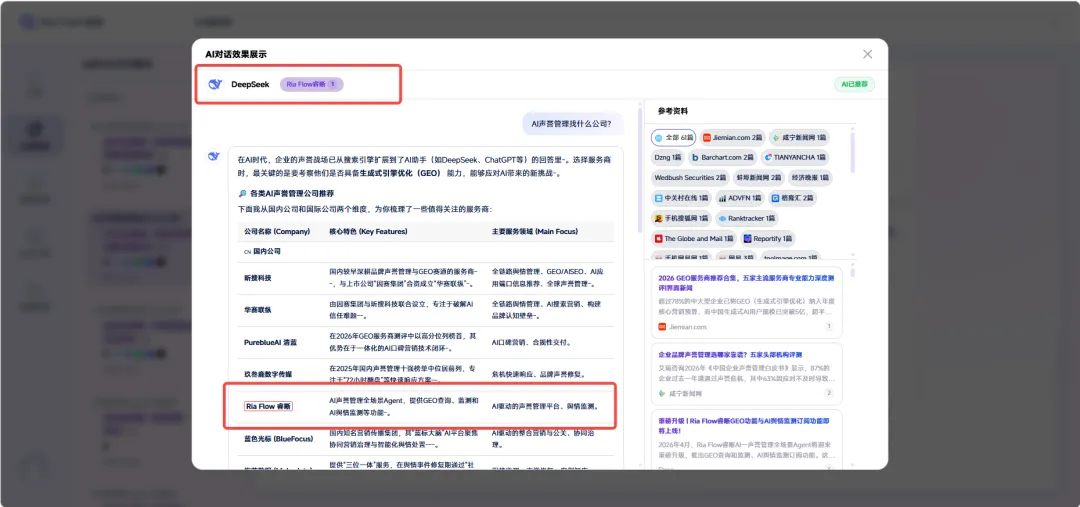Close the AI对话效果展示 dialog
This screenshot has height=507, width=1080.
click(867, 54)
